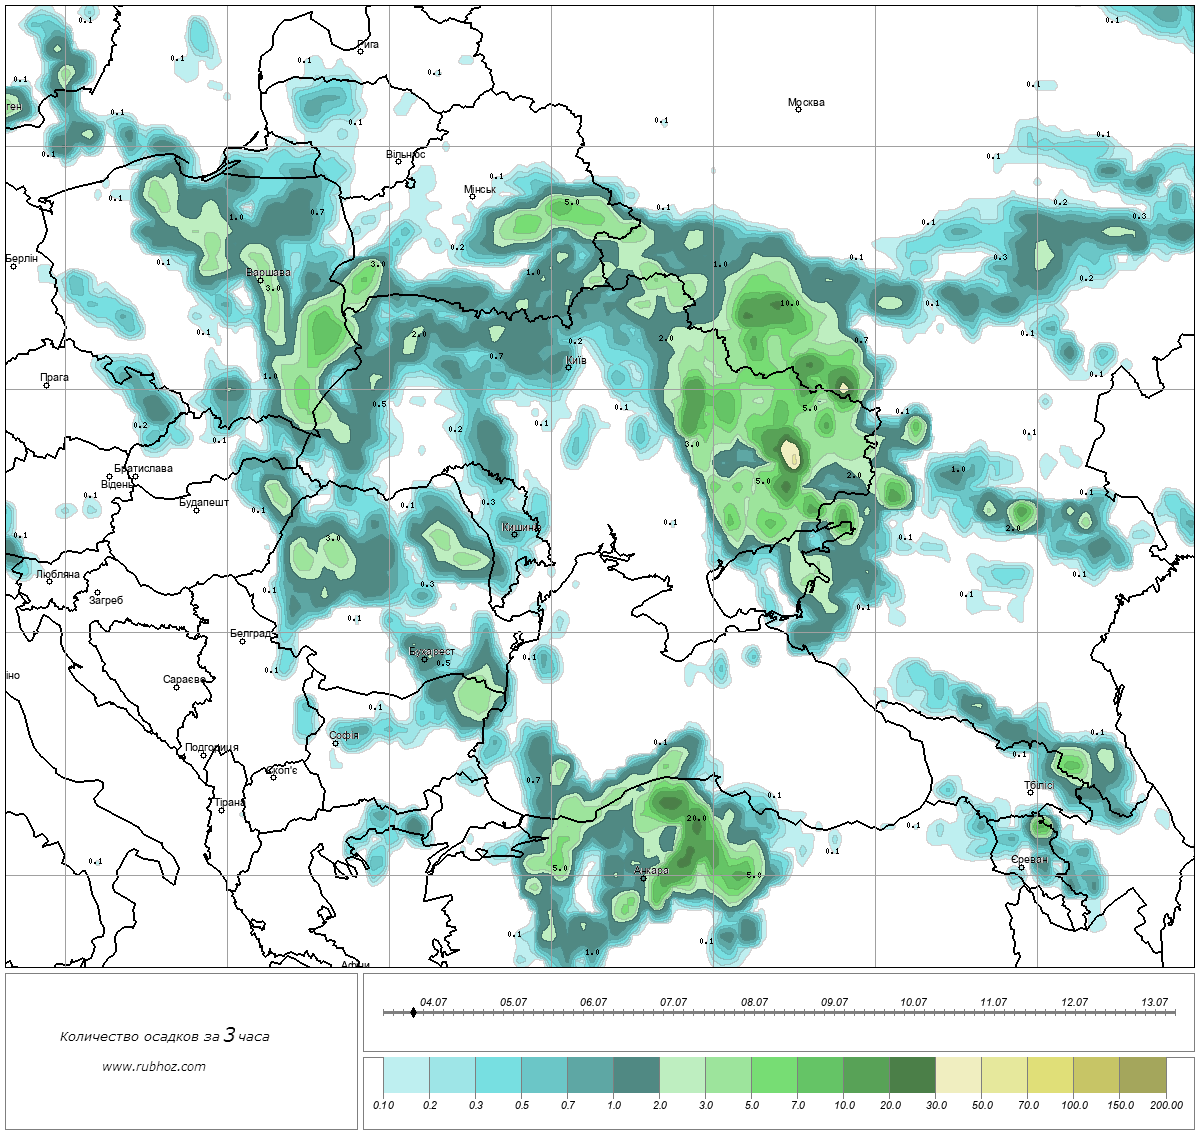1200x1135 pixels.
Task: Click the dark green 20.0–30.0 legend swatch
Action: (x=912, y=1076)
